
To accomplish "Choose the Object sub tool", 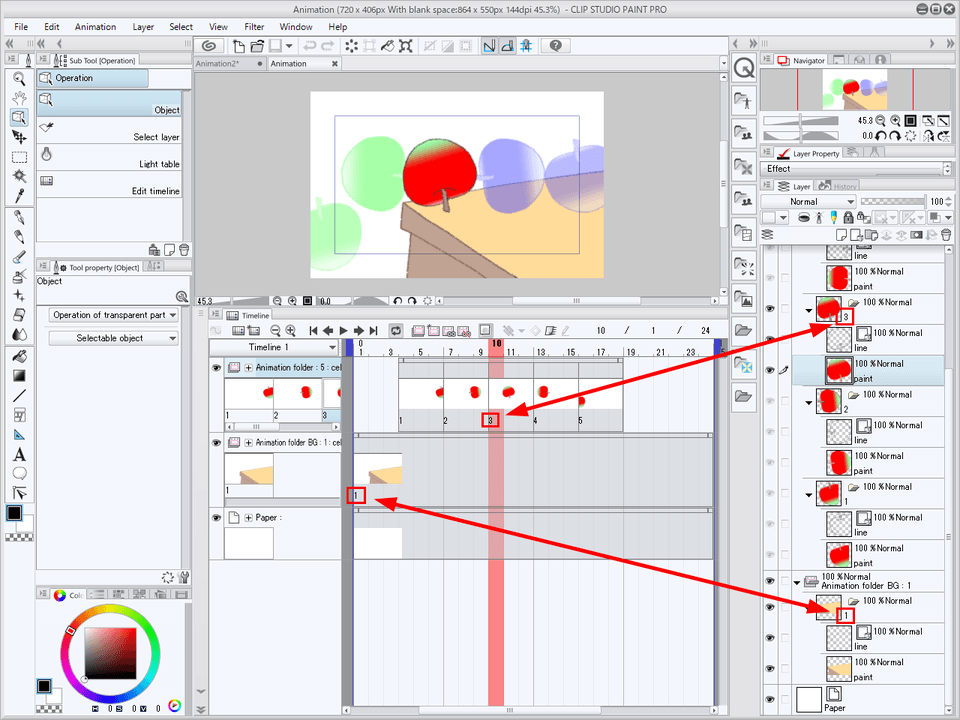I will click(109, 104).
